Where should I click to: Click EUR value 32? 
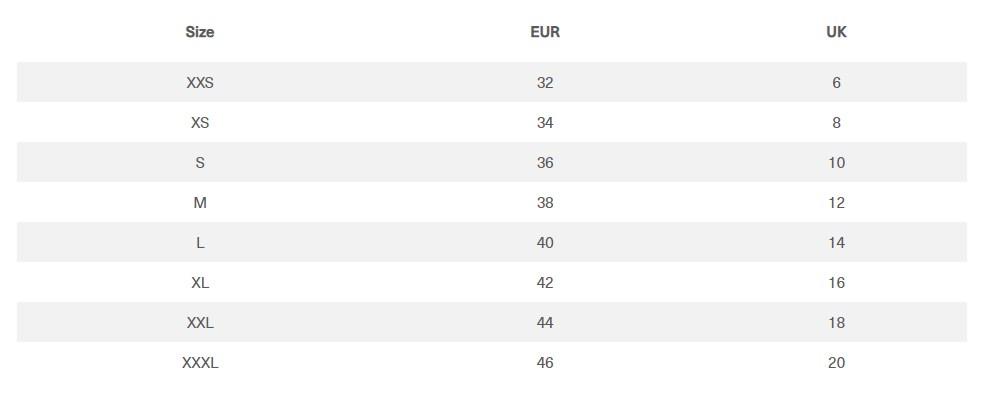point(545,83)
